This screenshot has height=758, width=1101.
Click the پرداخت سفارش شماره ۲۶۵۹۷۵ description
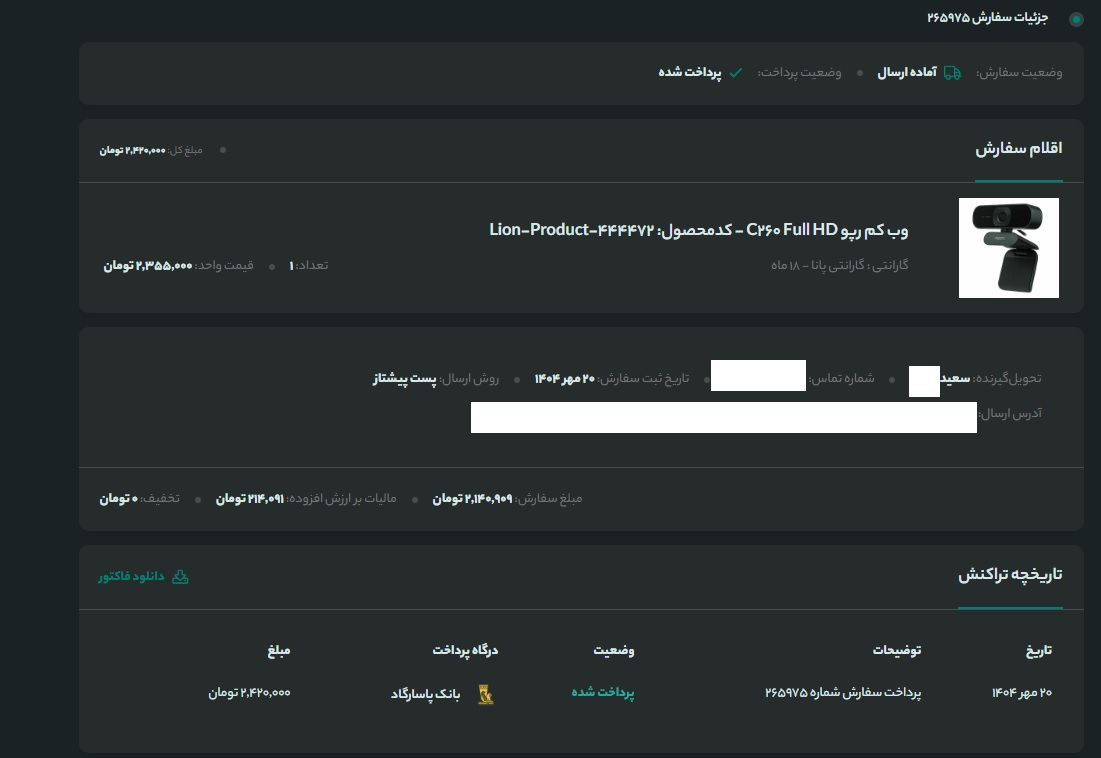click(x=842, y=693)
